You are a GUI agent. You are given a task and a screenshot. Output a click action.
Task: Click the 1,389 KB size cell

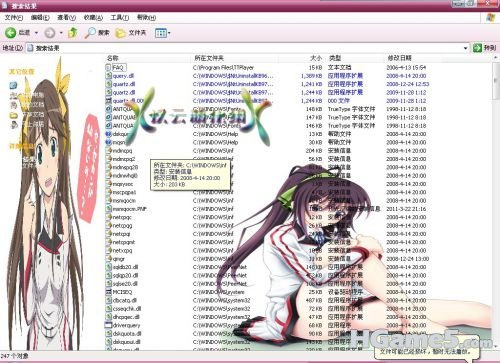312,76
